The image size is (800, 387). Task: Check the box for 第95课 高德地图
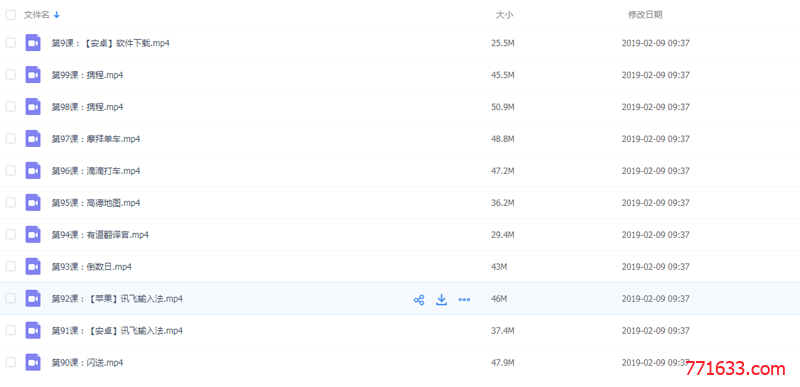(11, 202)
